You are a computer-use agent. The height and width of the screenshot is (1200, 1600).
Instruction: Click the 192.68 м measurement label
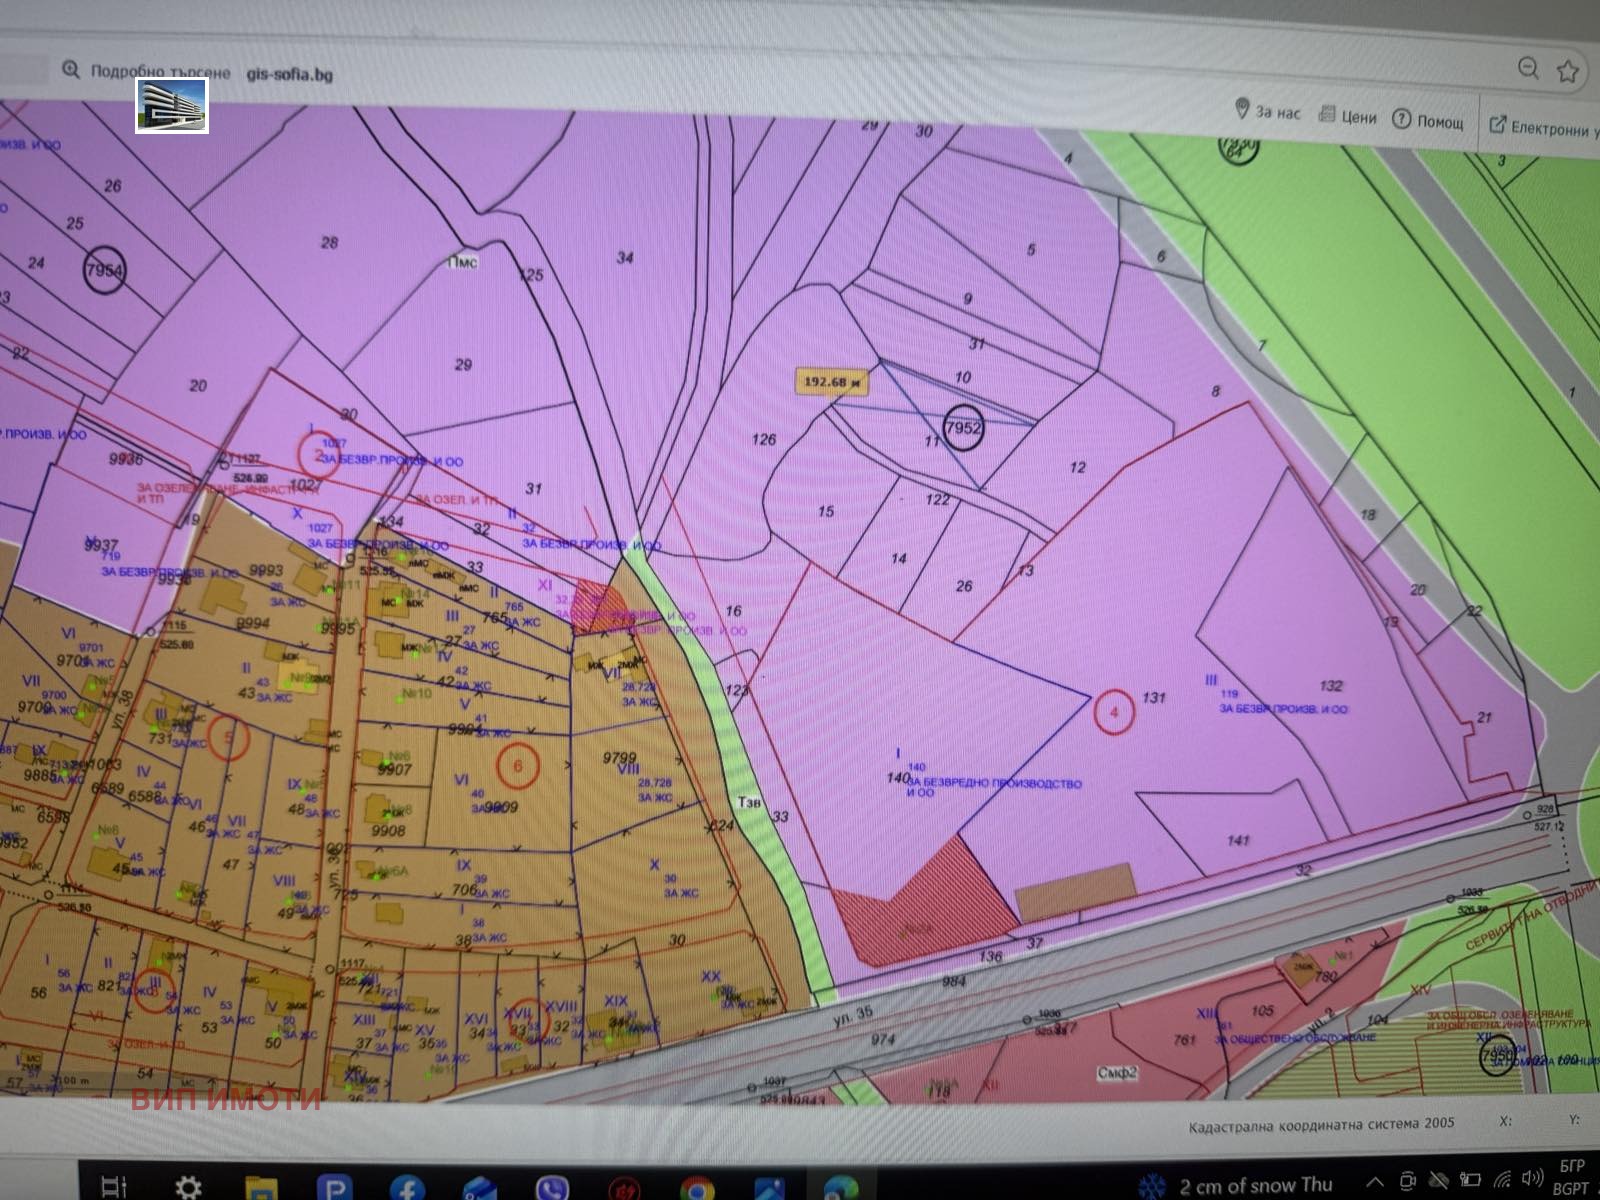(x=834, y=380)
